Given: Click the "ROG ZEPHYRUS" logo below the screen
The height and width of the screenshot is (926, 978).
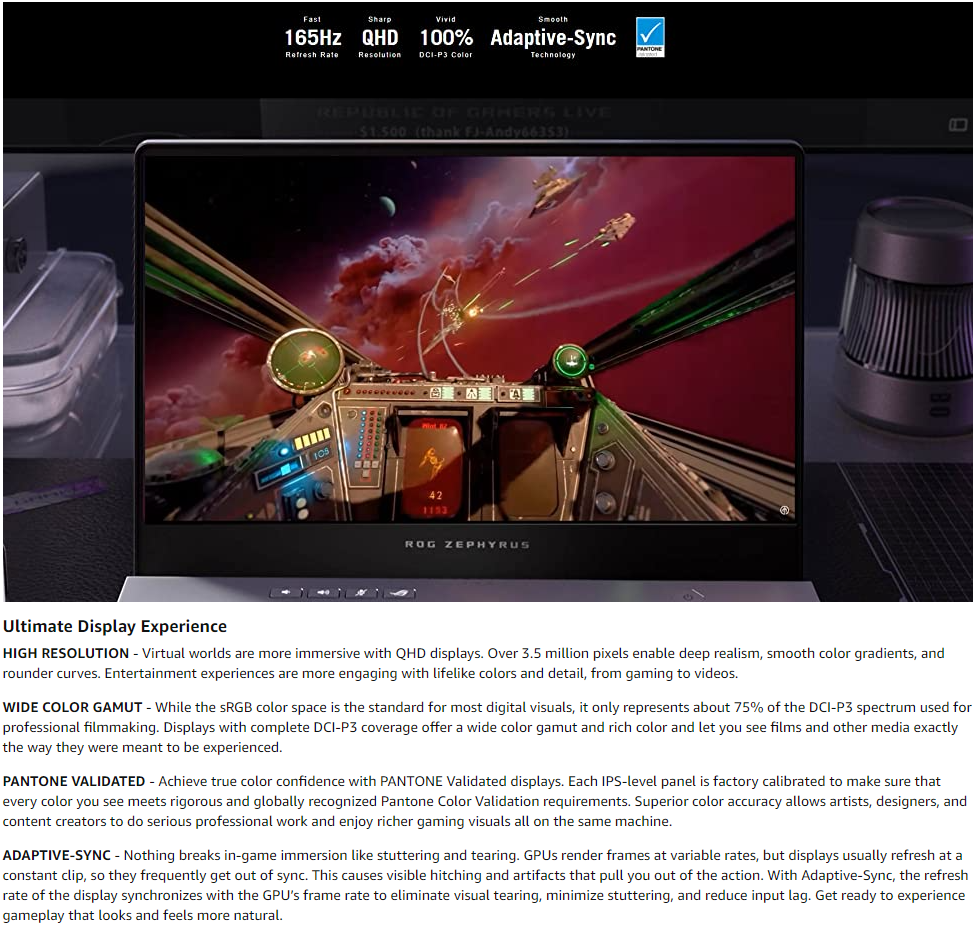Looking at the screenshot, I should pos(467,544).
